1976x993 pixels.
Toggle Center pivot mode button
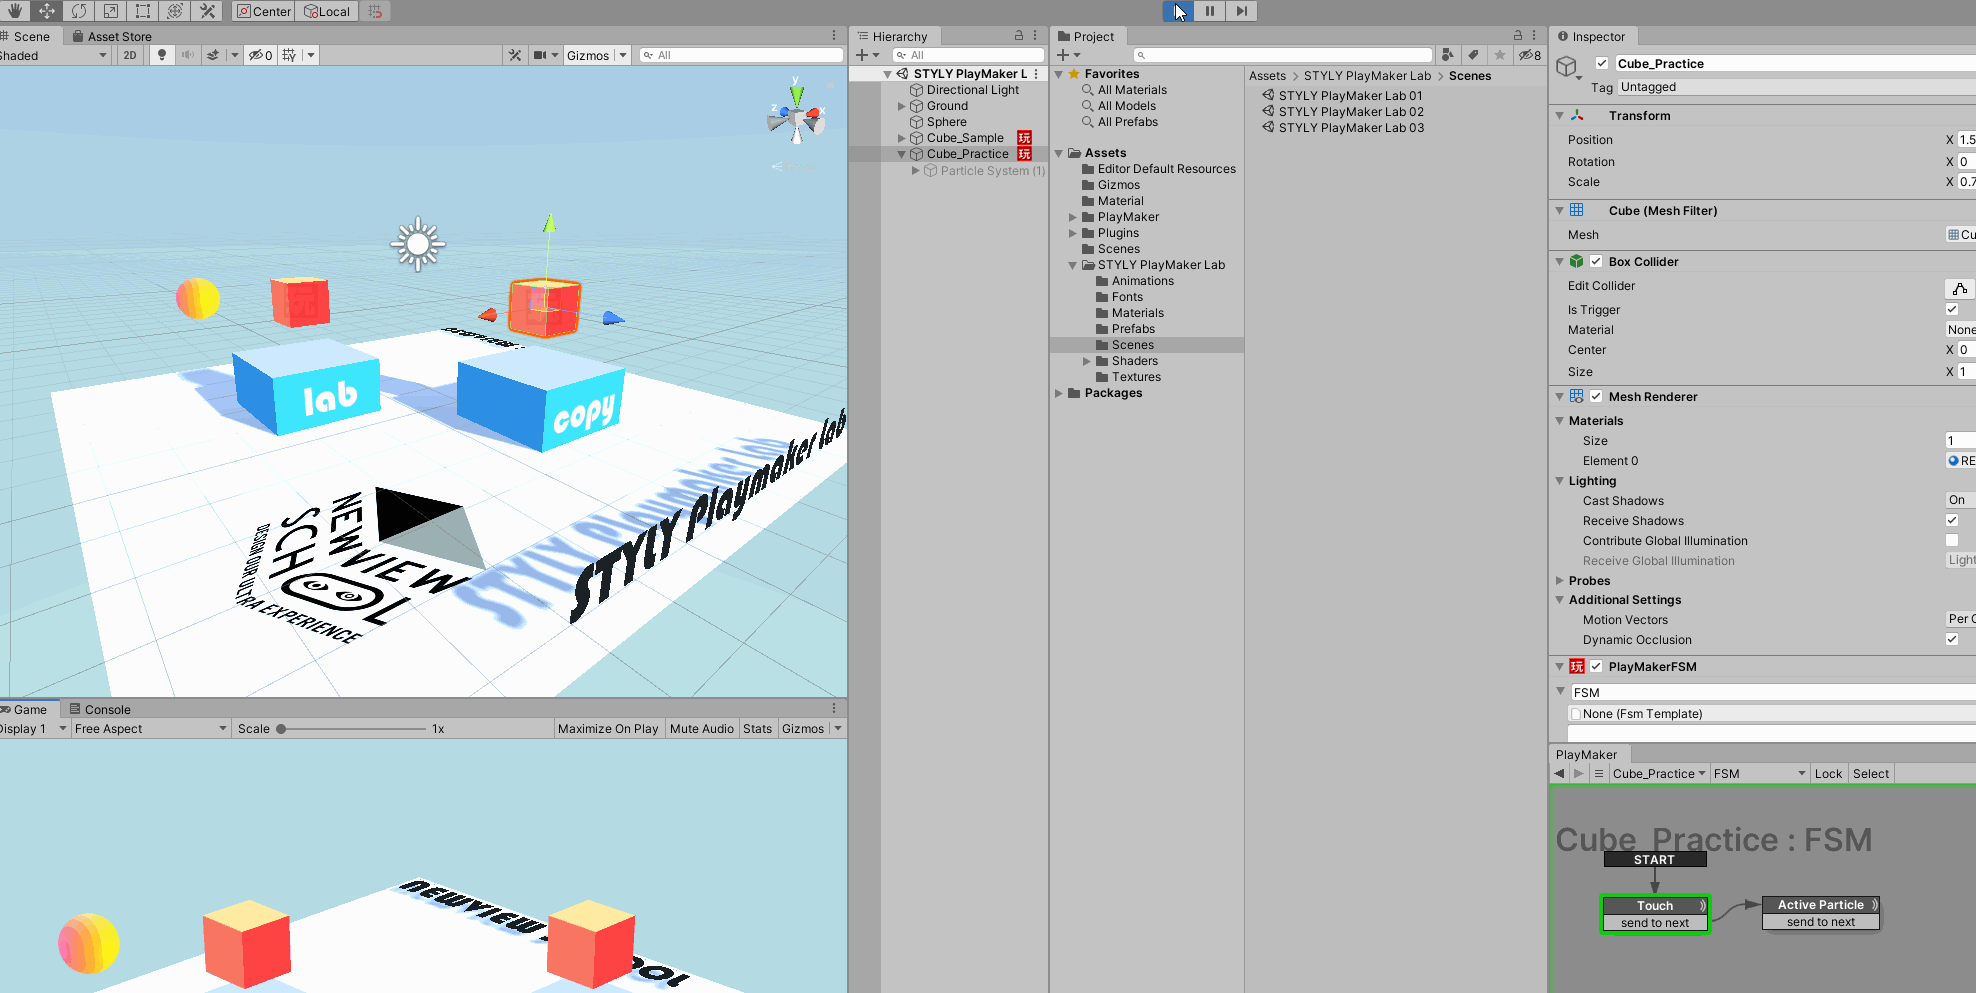click(264, 11)
